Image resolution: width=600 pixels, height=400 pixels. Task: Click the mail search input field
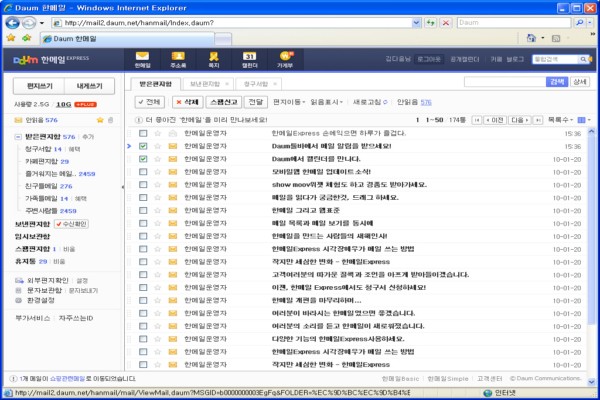pos(505,82)
